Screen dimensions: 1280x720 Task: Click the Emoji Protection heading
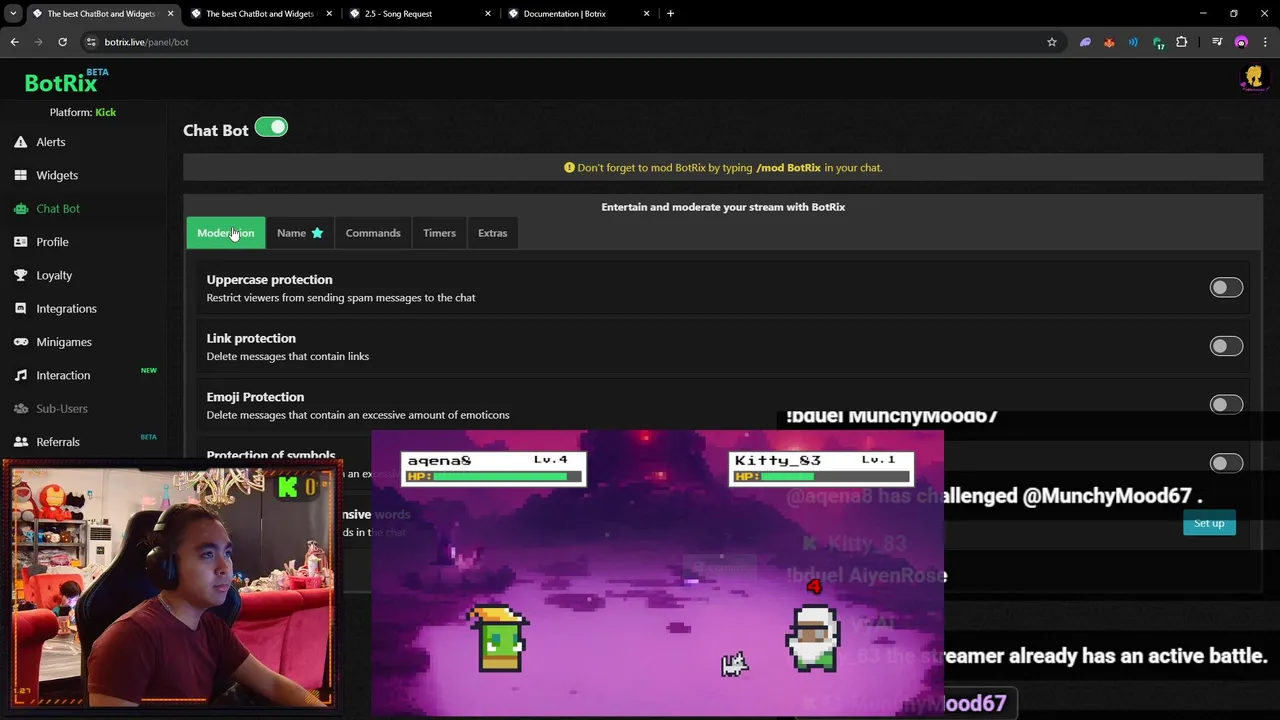pos(255,397)
